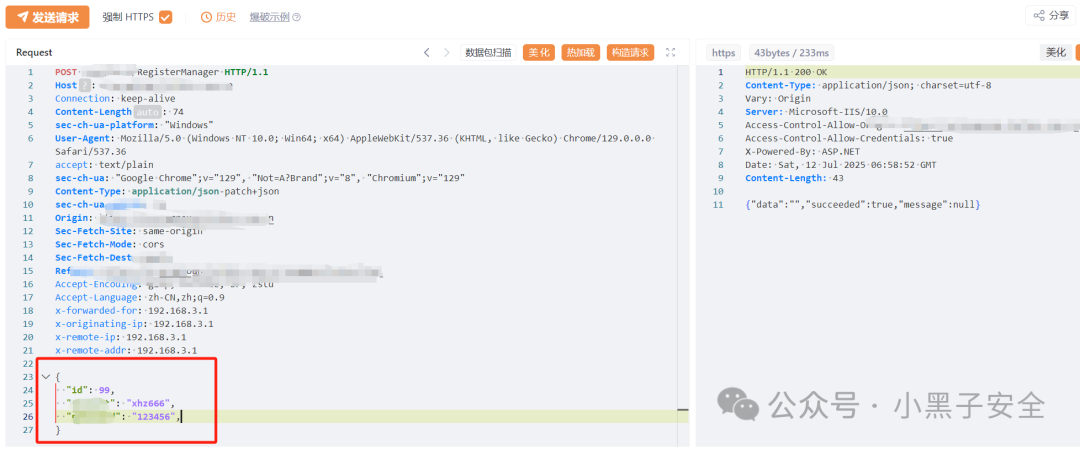1080x449 pixels.
Task: Click 美化 in the Request panel
Action: pos(539,52)
